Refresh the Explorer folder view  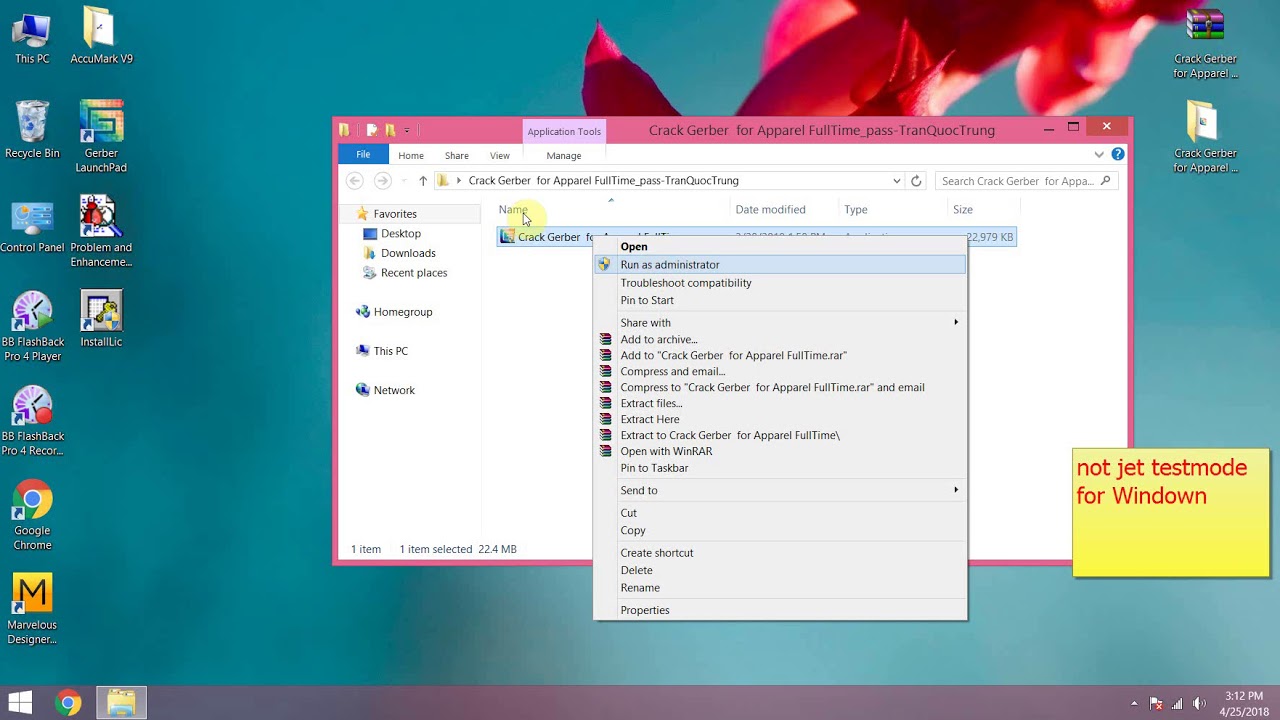(x=916, y=181)
